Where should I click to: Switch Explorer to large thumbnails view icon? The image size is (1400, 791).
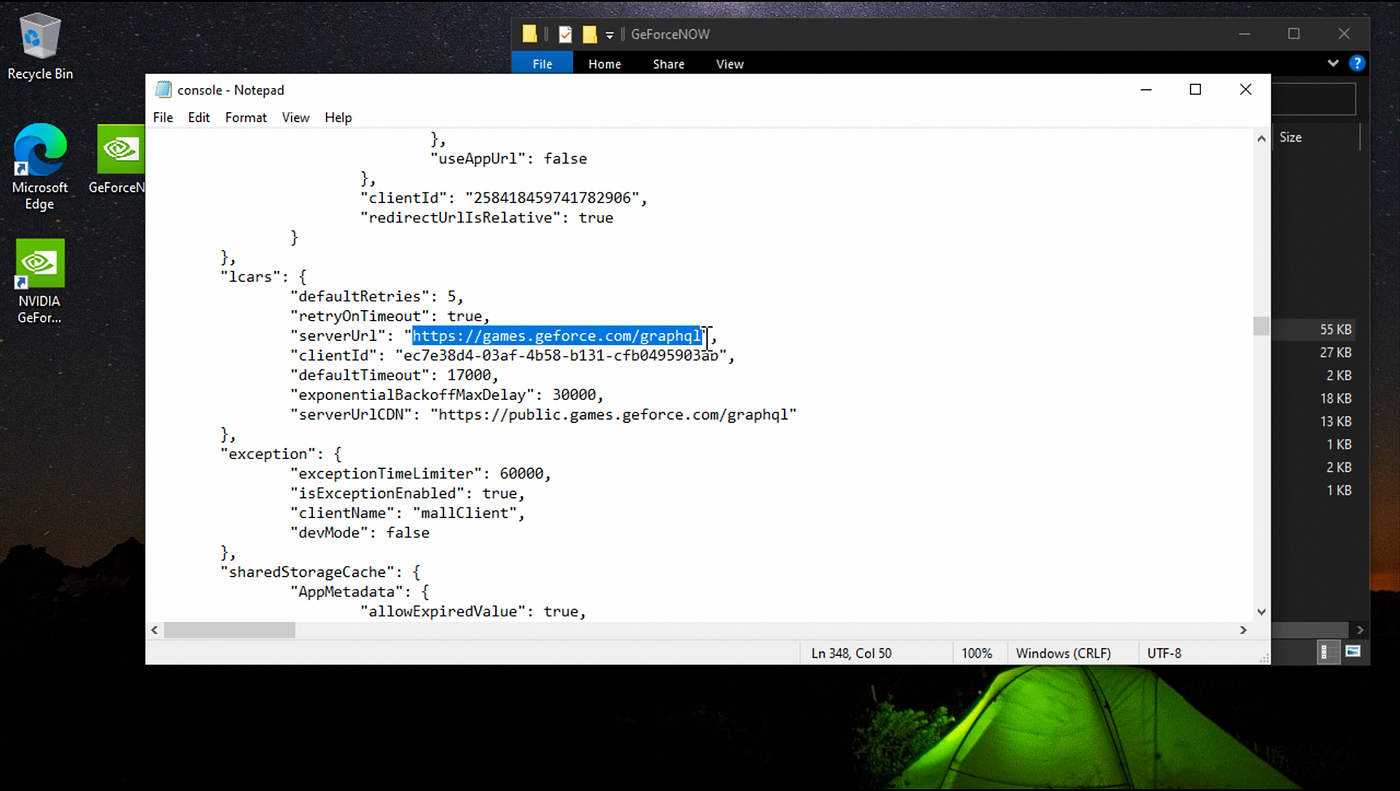click(1352, 652)
